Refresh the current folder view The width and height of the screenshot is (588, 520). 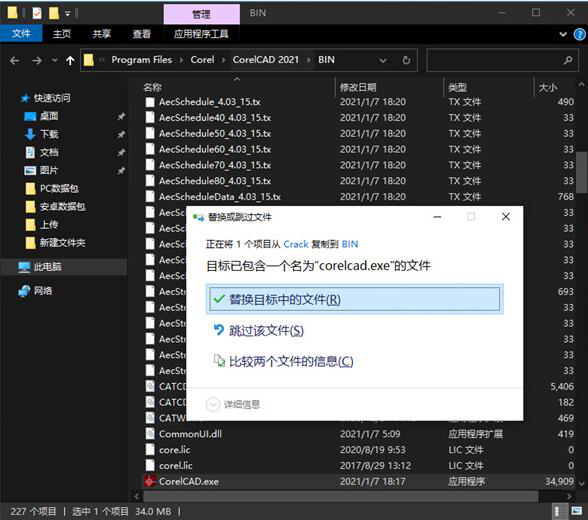coord(406,60)
